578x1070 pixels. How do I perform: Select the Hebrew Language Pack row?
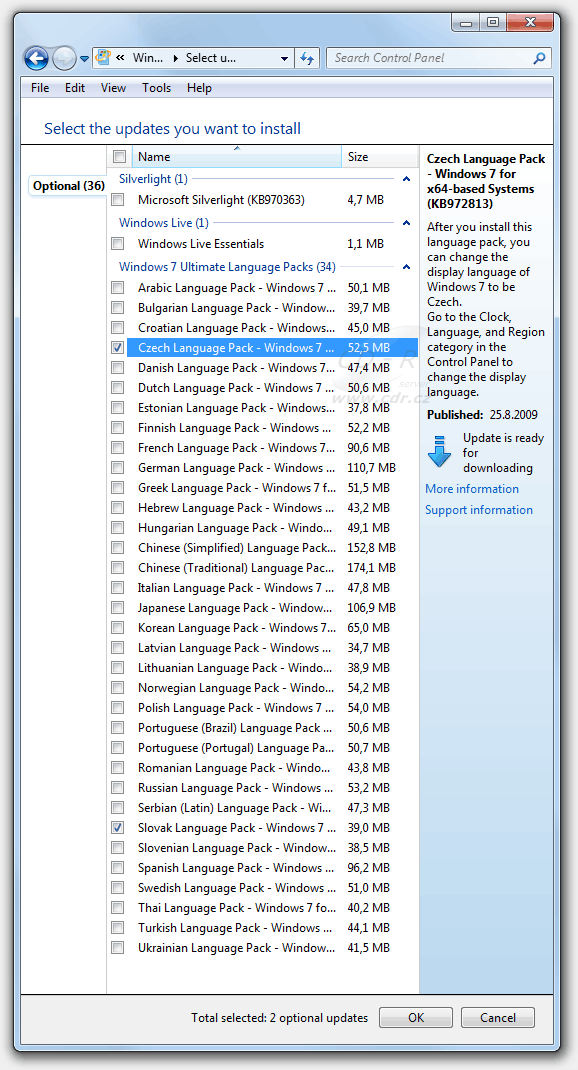[x=272, y=508]
